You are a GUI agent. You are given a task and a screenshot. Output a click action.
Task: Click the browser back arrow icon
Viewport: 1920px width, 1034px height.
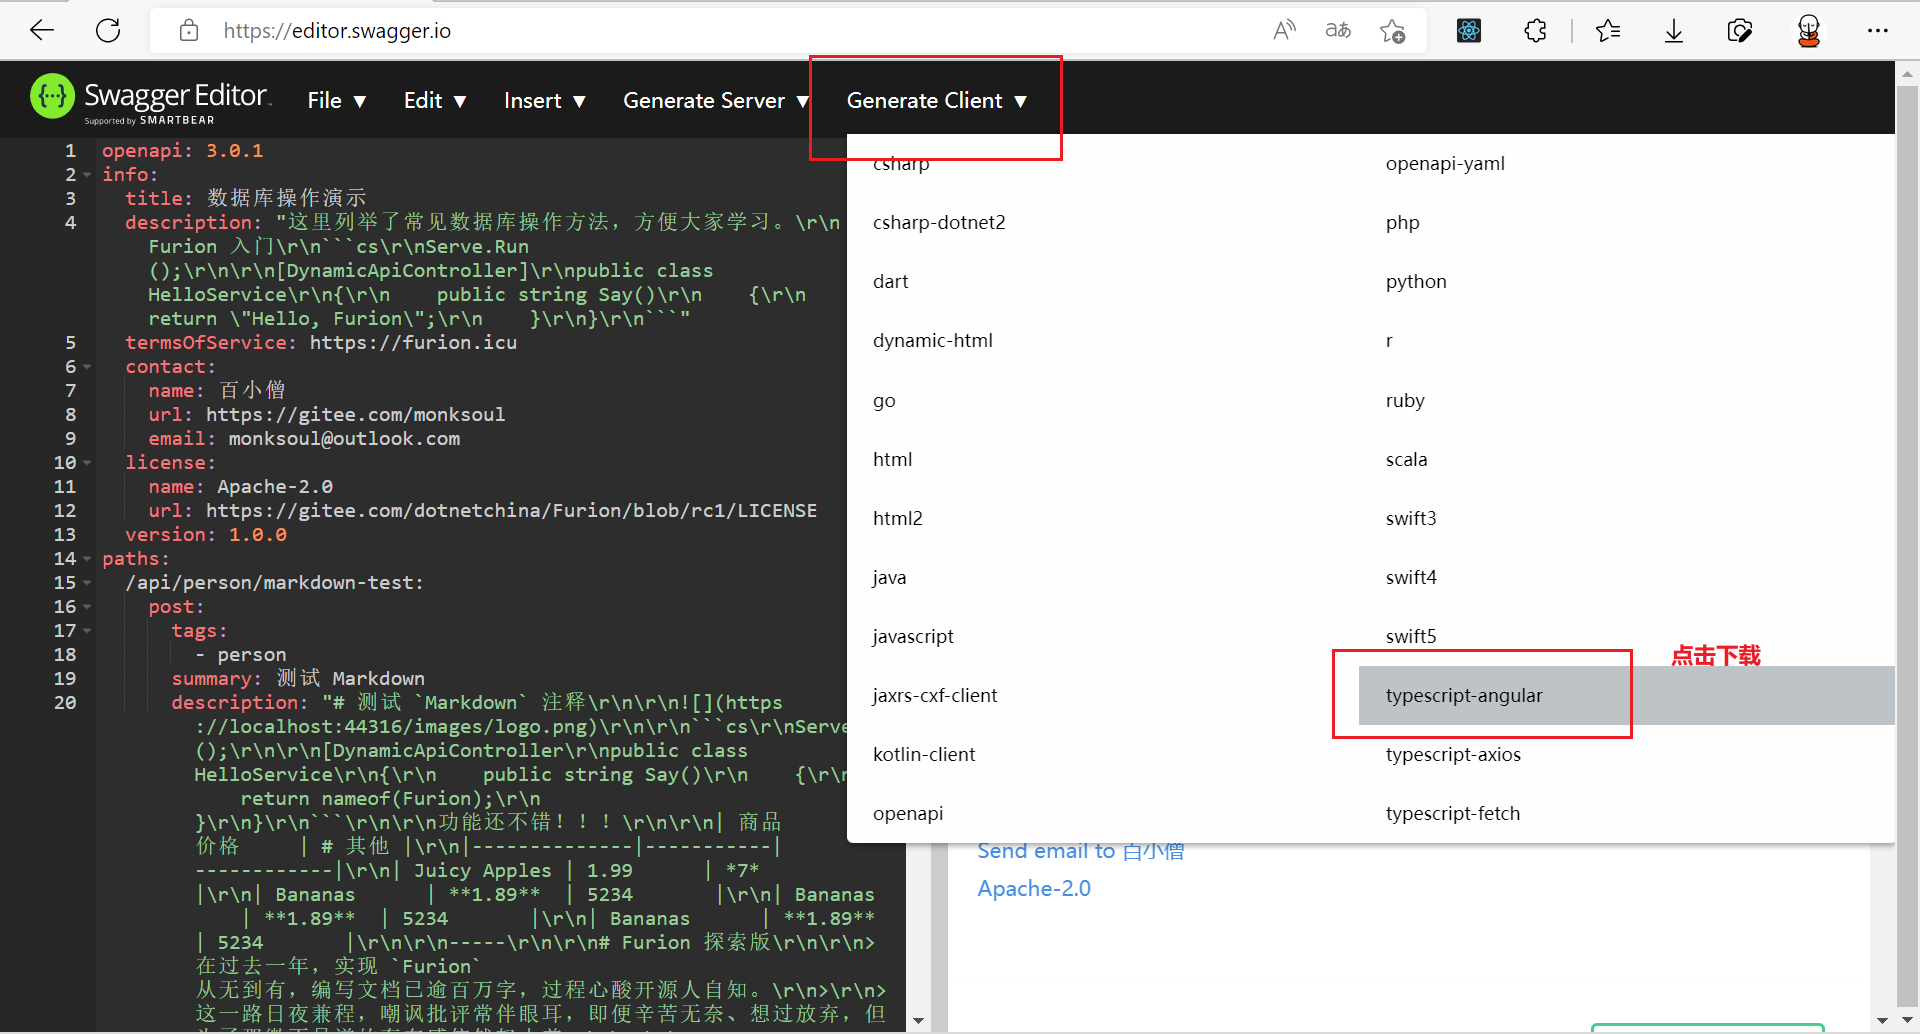(42, 30)
